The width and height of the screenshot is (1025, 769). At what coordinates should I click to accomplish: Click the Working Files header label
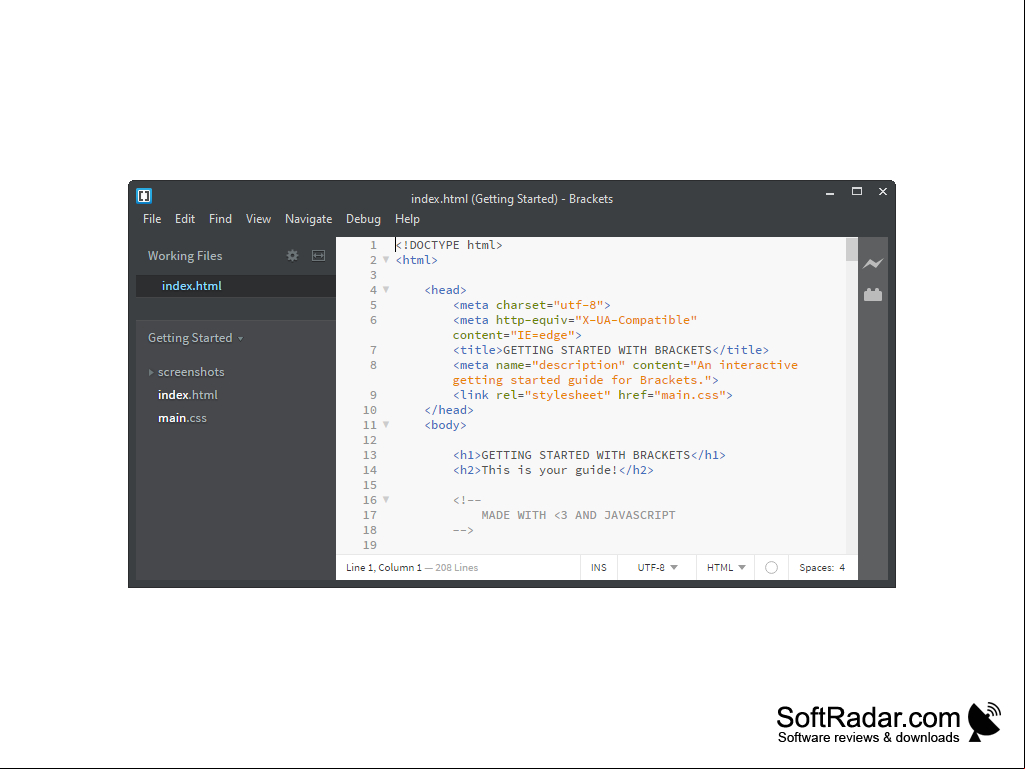pyautogui.click(x=185, y=256)
